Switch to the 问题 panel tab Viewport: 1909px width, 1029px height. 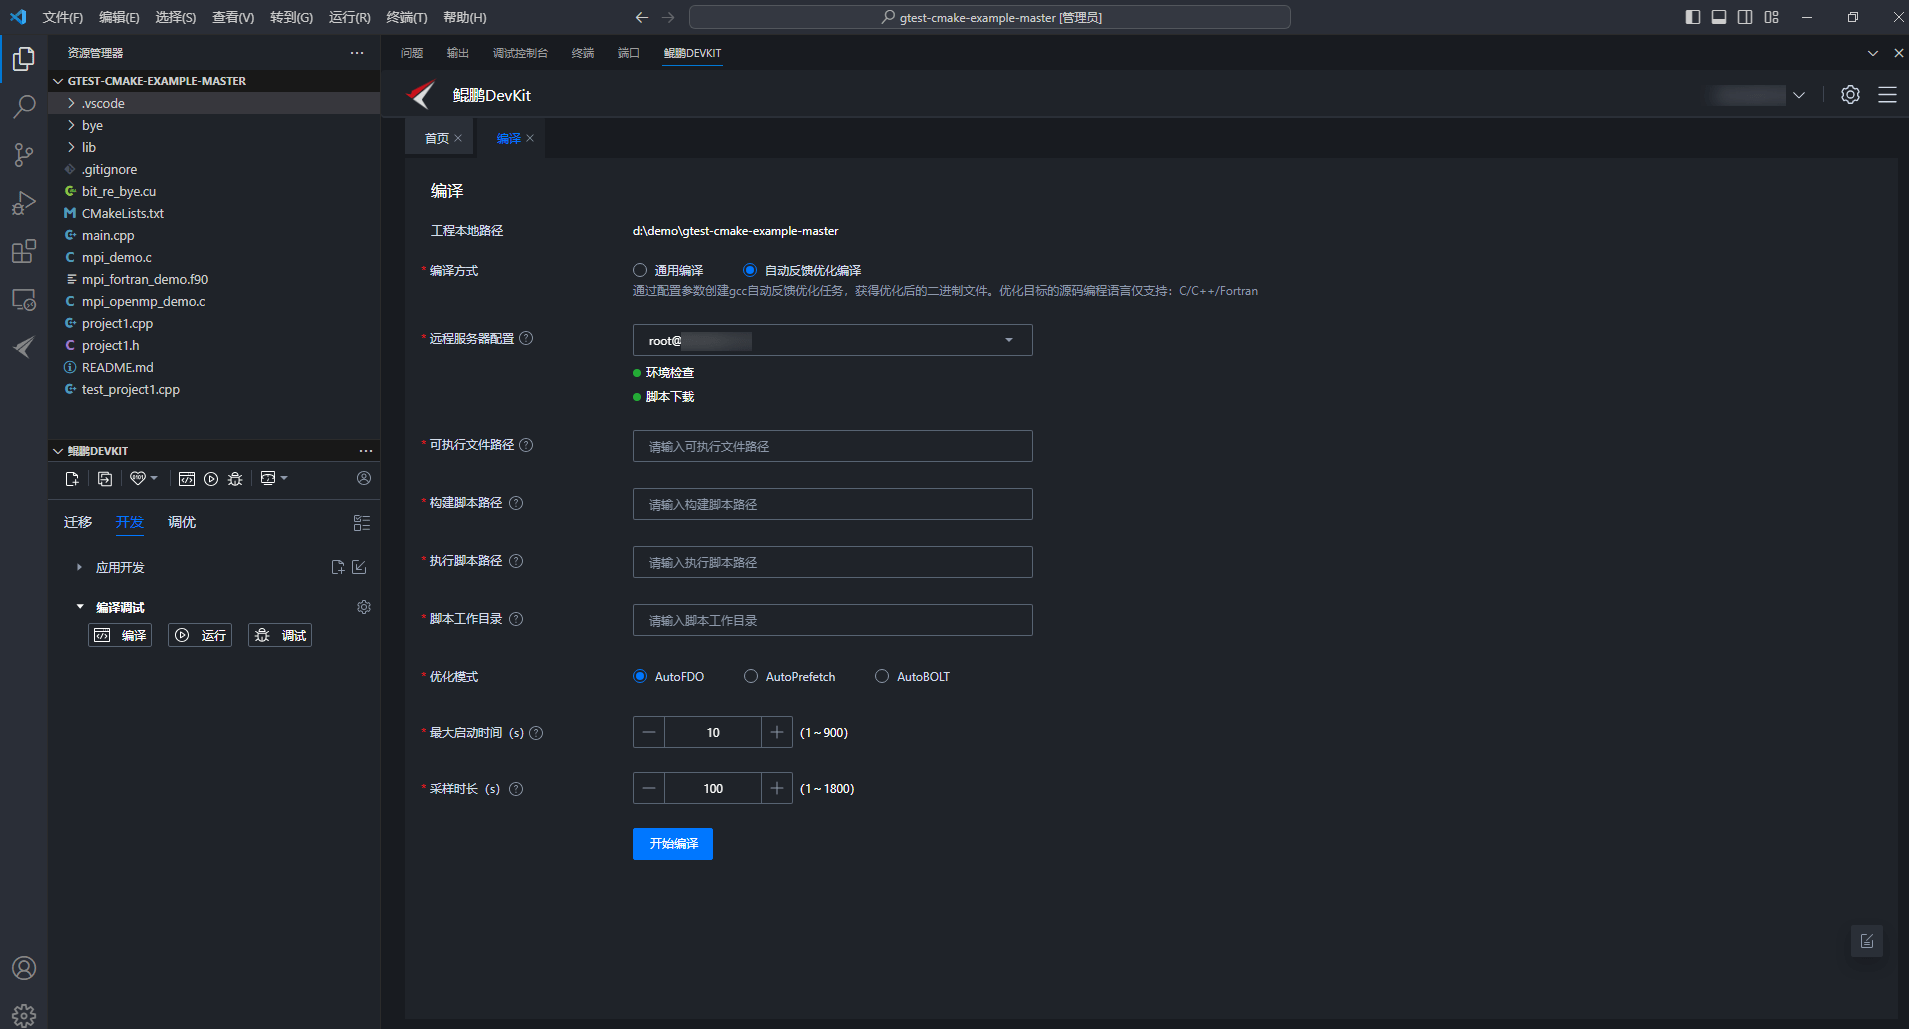412,53
